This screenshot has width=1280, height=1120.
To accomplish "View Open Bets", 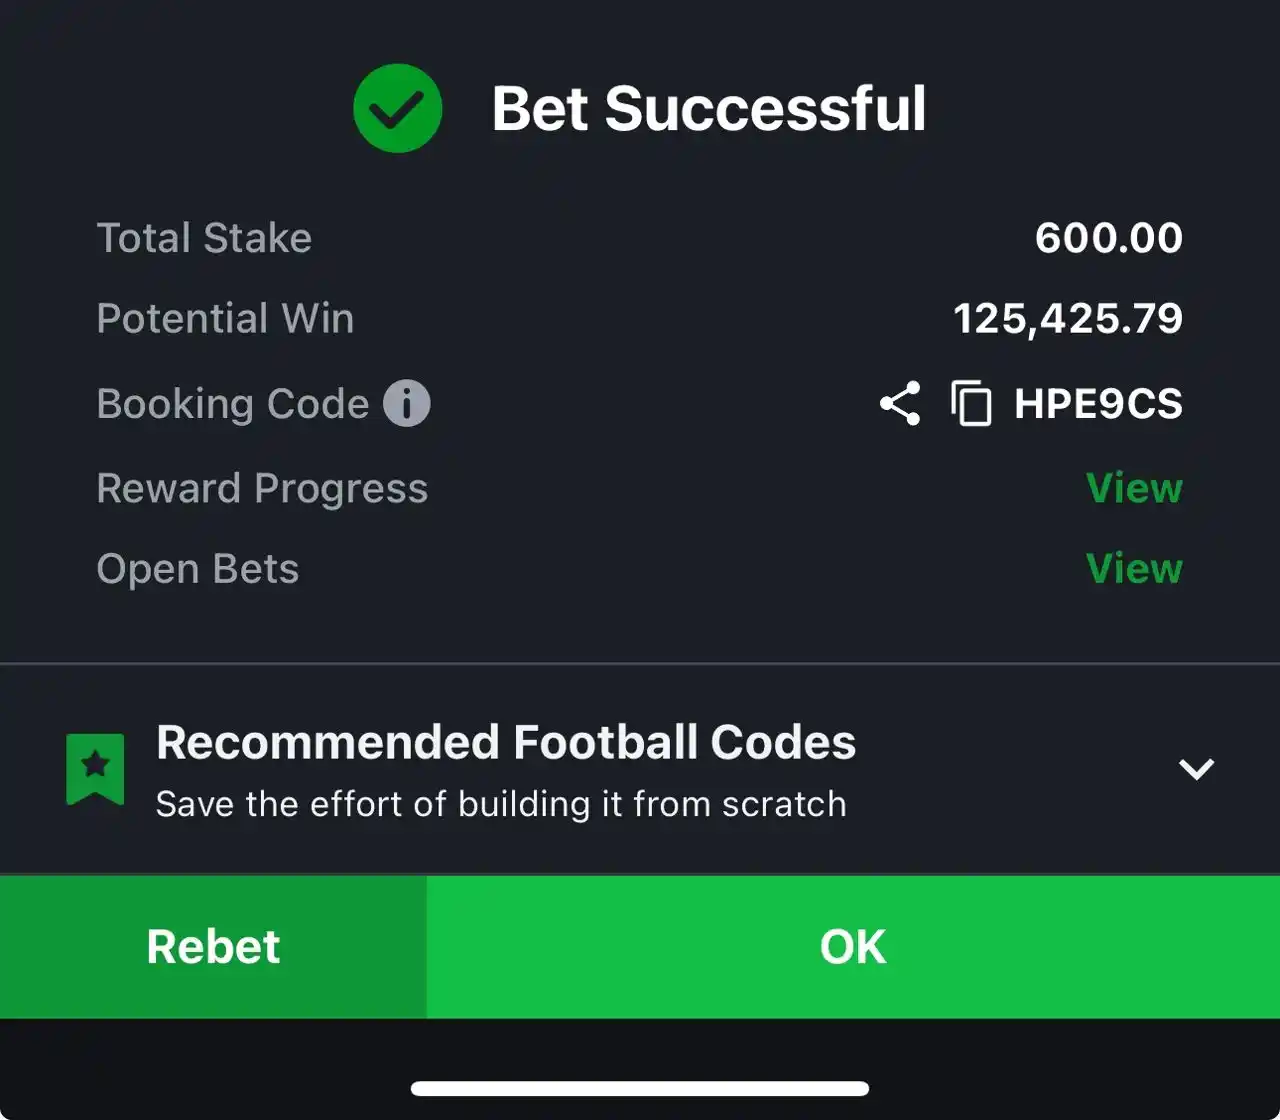I will click(1134, 569).
